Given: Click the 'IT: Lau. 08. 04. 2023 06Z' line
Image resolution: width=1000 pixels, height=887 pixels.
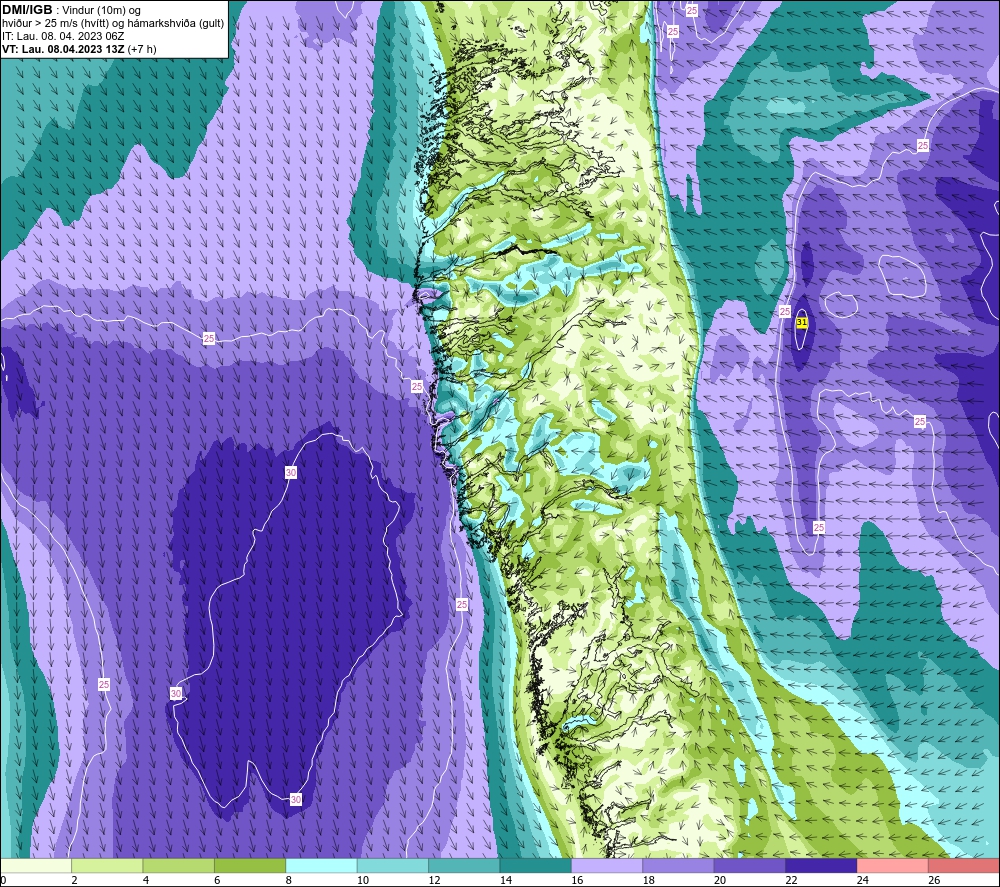Looking at the screenshot, I should point(63,36).
